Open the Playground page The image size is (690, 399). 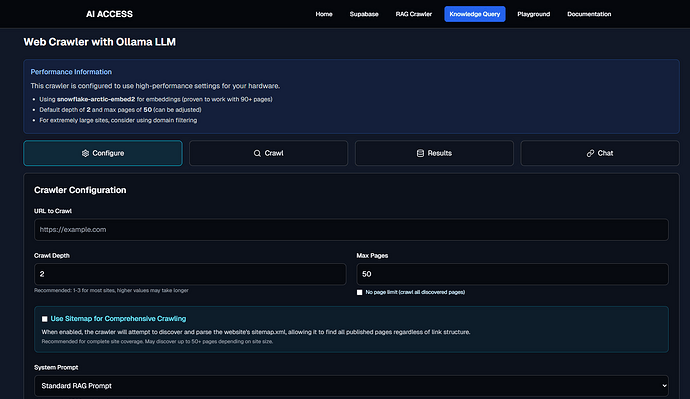click(x=533, y=14)
